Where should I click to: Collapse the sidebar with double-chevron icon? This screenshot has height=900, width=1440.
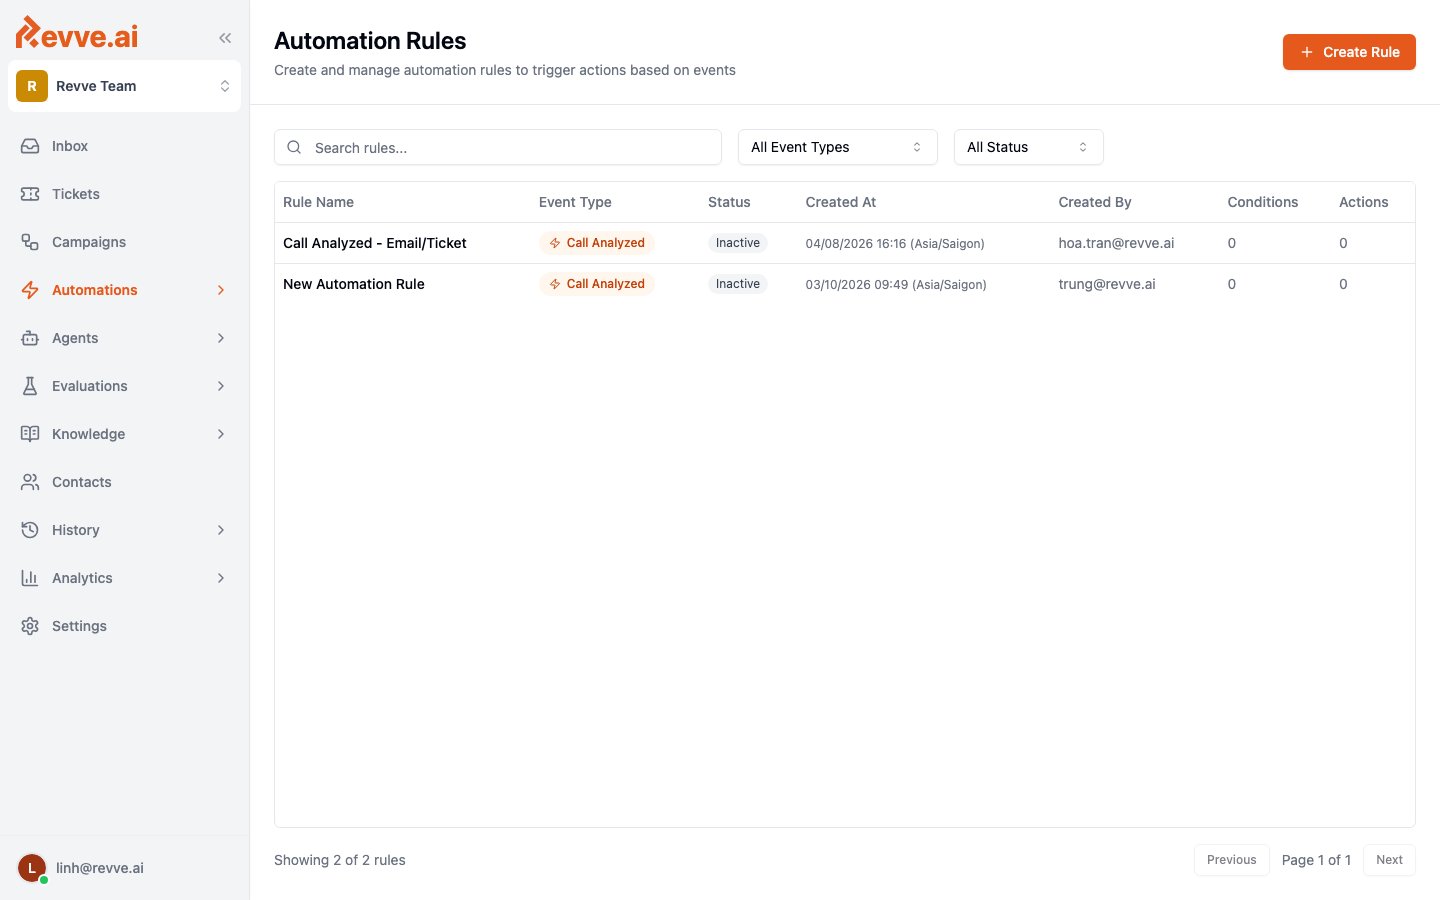pyautogui.click(x=225, y=38)
